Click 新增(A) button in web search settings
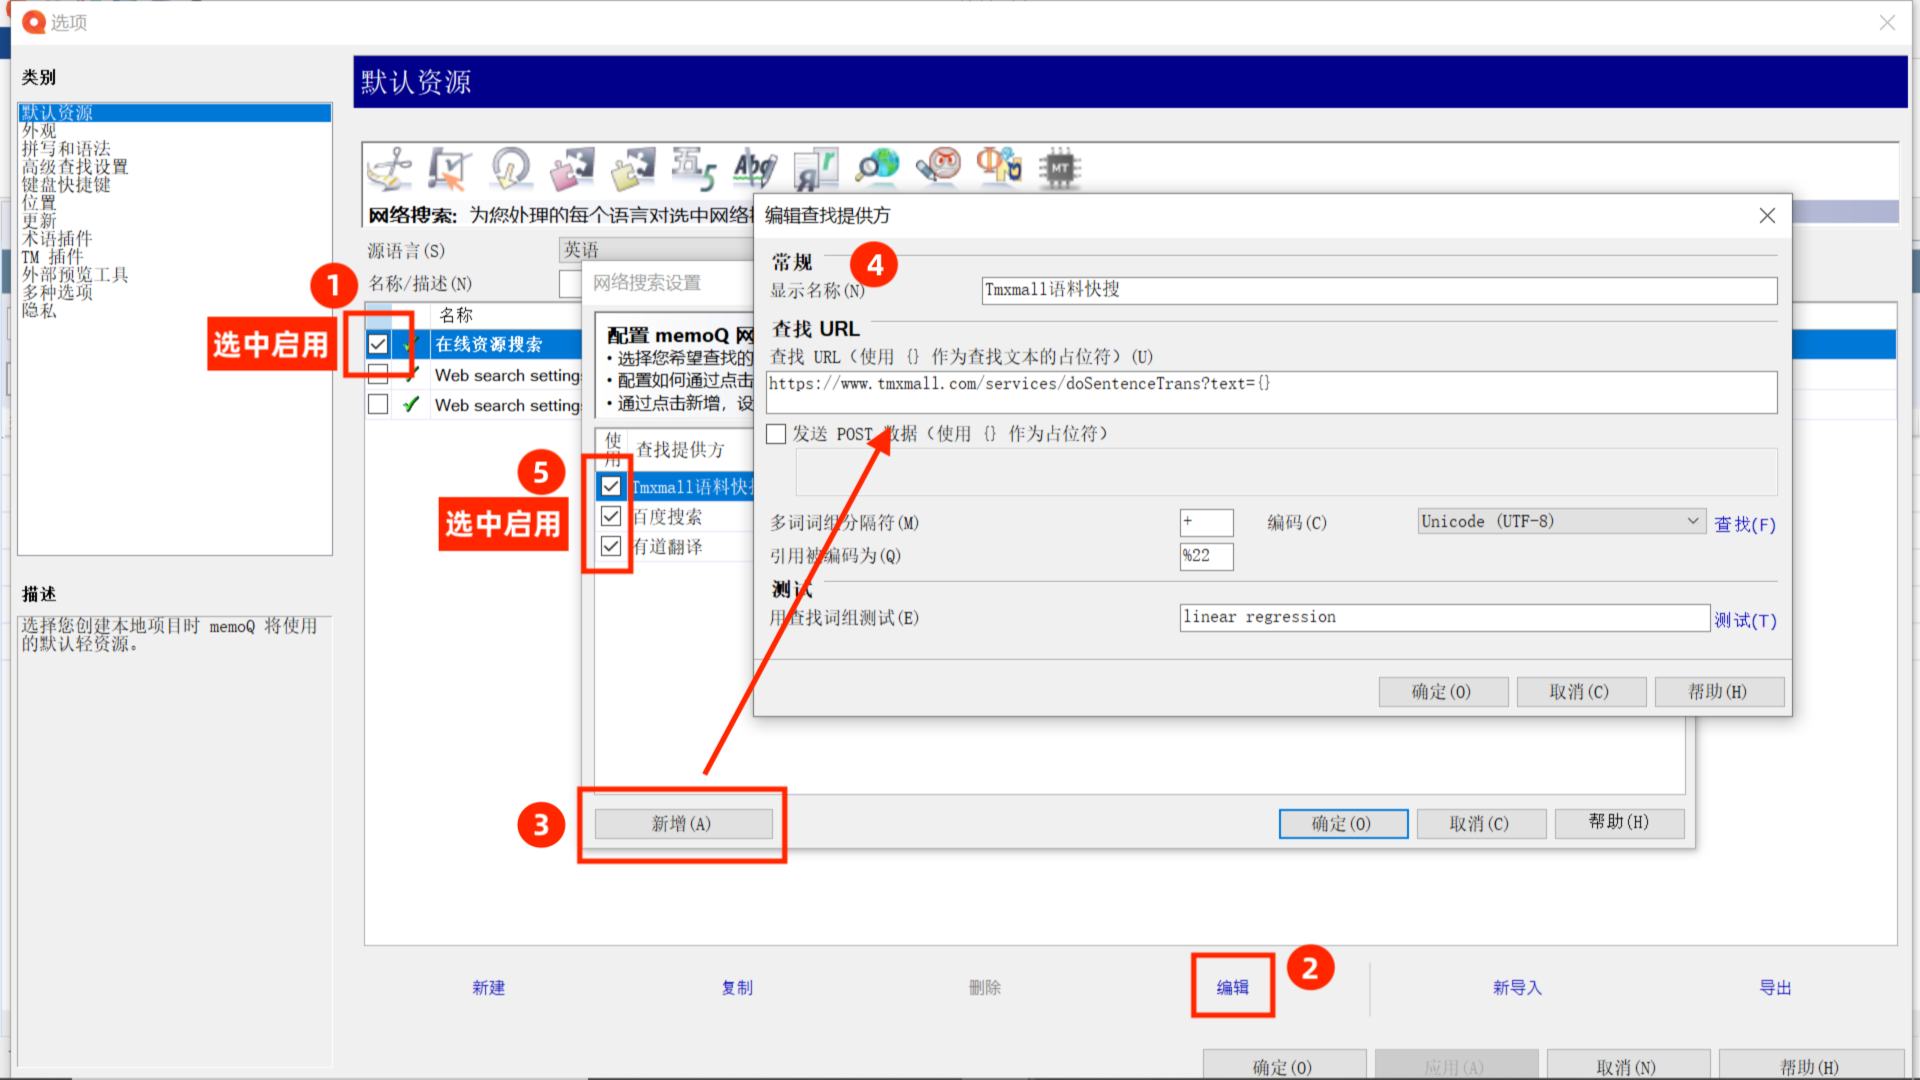1920x1080 pixels. pyautogui.click(x=683, y=824)
